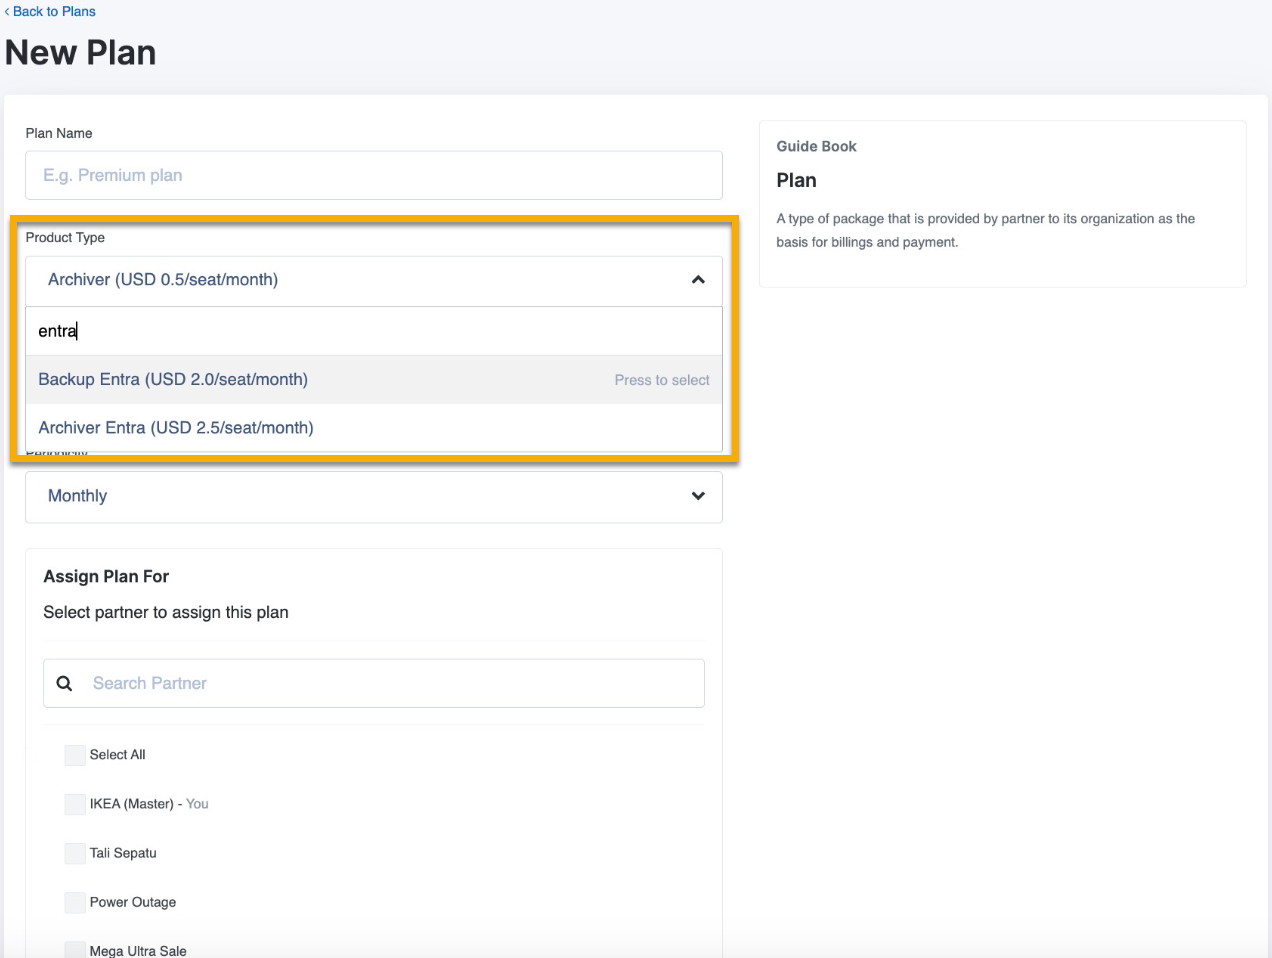Open the Monthly periodicity dropdown
Viewport: 1272px width, 958px height.
tap(373, 496)
